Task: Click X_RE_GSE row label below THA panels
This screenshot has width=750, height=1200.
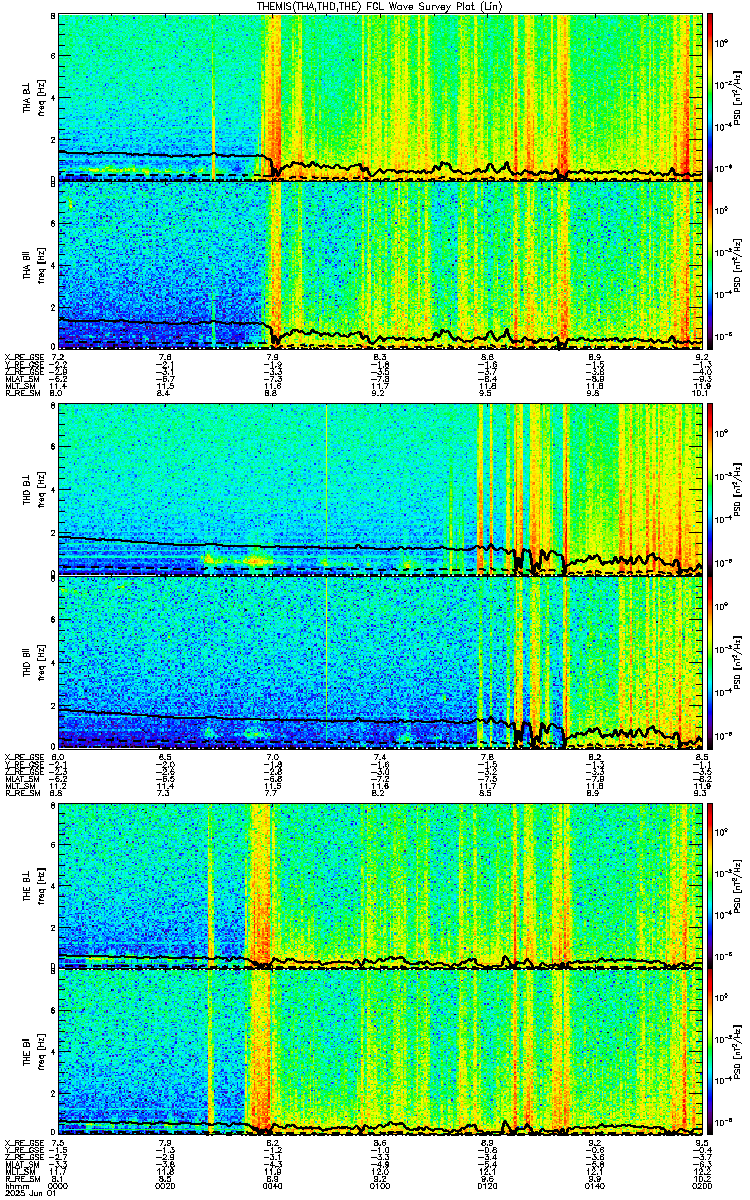Action: (23, 357)
